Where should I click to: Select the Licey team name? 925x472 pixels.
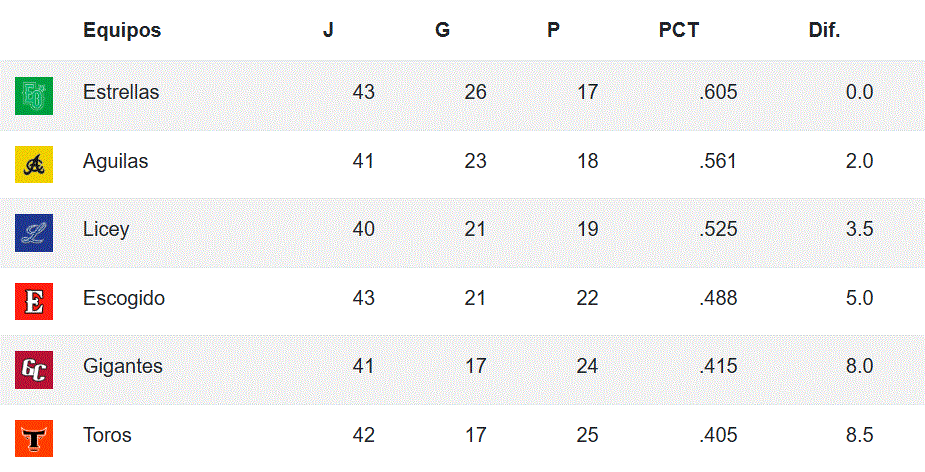(x=106, y=229)
